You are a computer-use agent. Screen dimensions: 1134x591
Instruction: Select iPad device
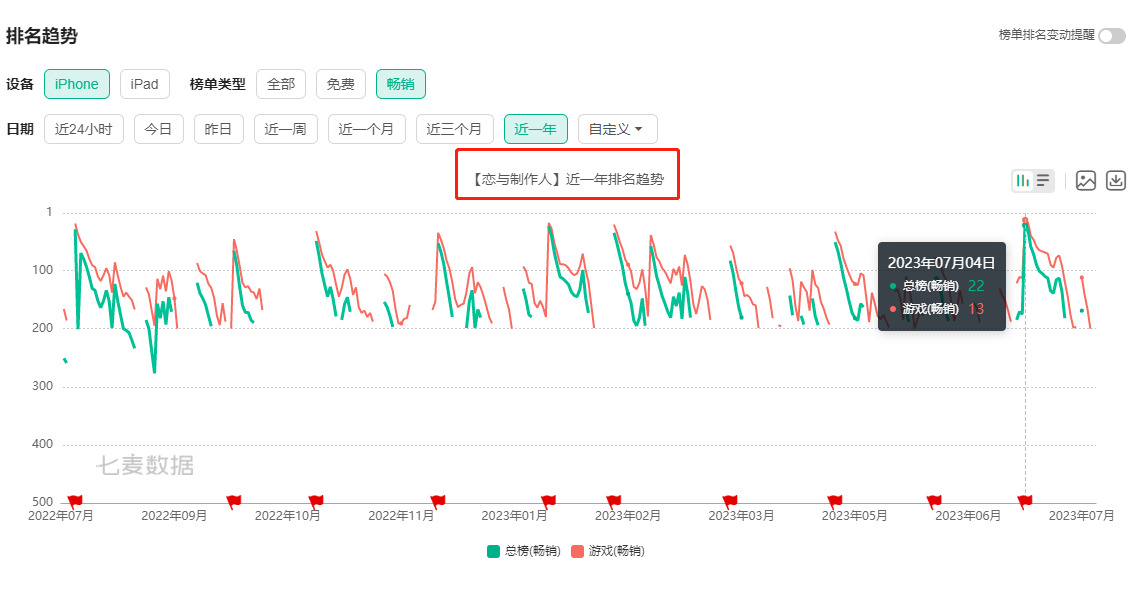click(145, 84)
